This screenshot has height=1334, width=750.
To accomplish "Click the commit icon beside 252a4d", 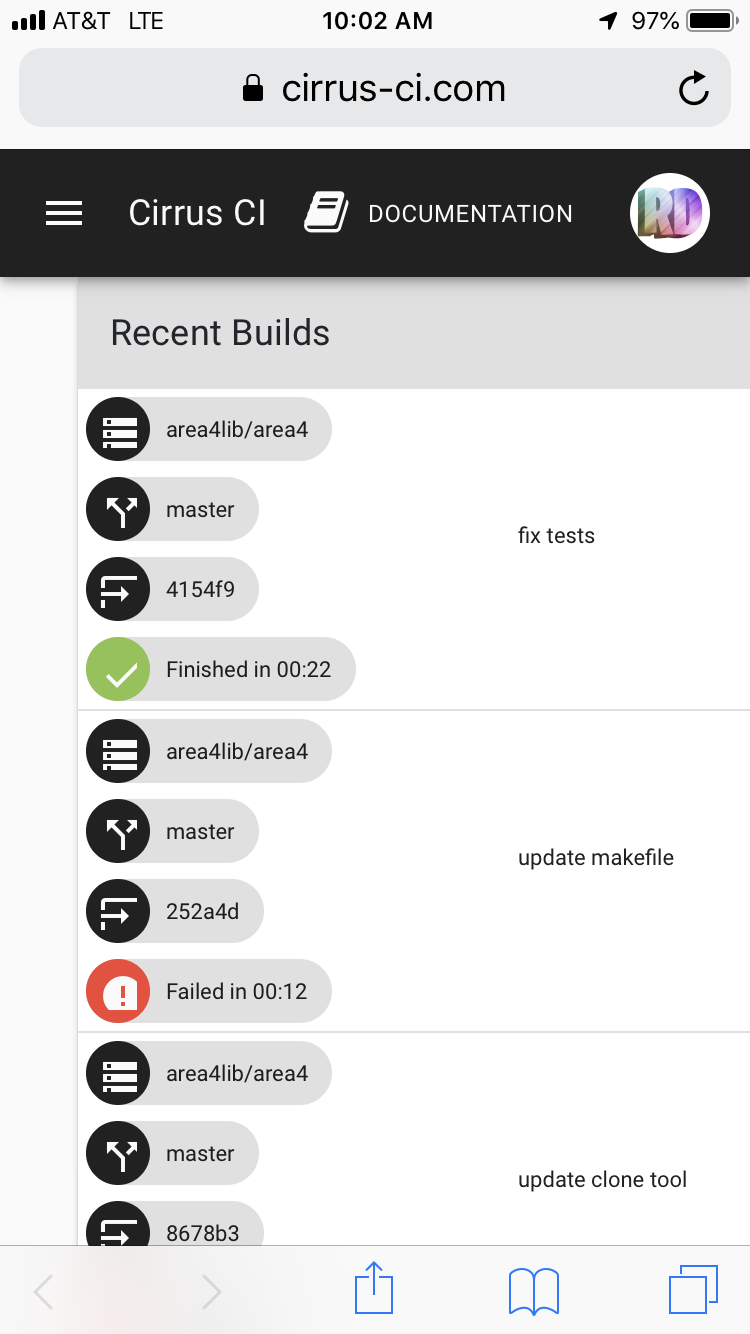I will [118, 910].
